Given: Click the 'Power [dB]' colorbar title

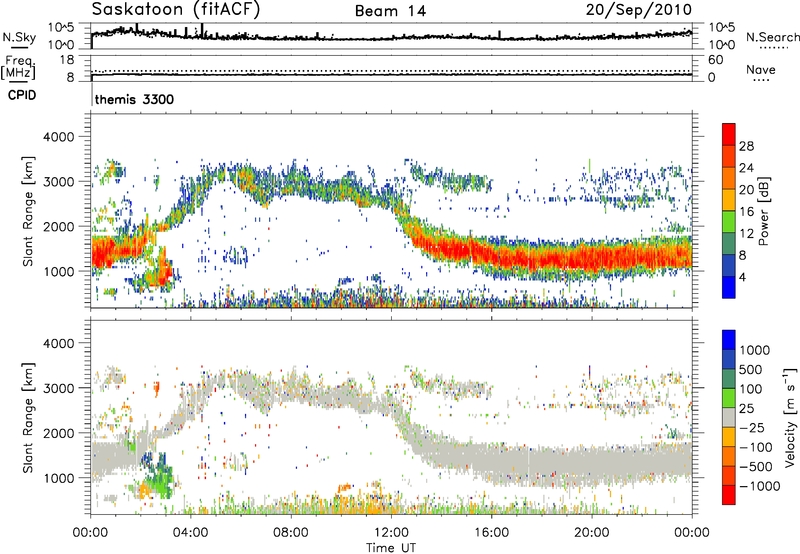Looking at the screenshot, I should click(763, 211).
